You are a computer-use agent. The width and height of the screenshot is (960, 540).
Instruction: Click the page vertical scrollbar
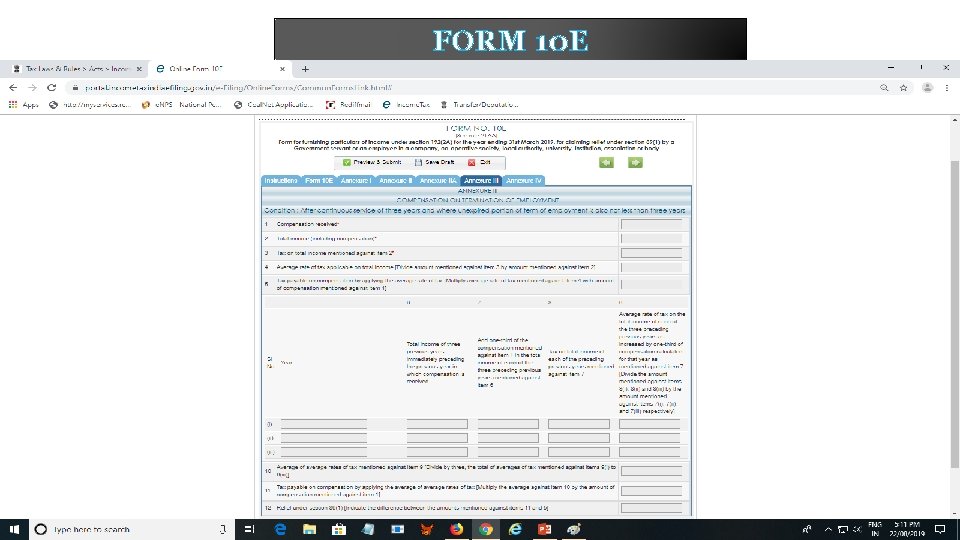coord(954,314)
